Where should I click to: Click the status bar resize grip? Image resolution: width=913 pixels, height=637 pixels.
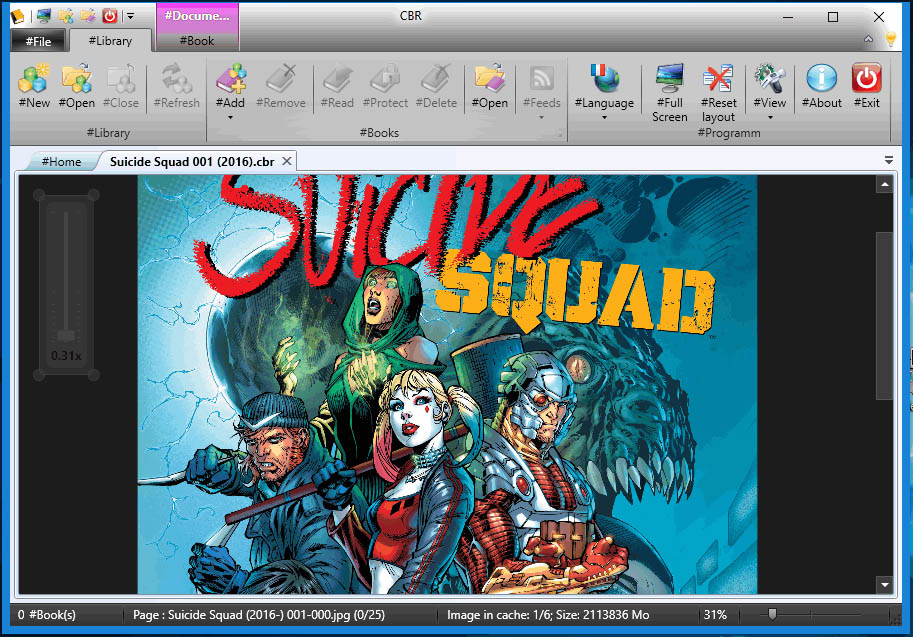click(896, 620)
